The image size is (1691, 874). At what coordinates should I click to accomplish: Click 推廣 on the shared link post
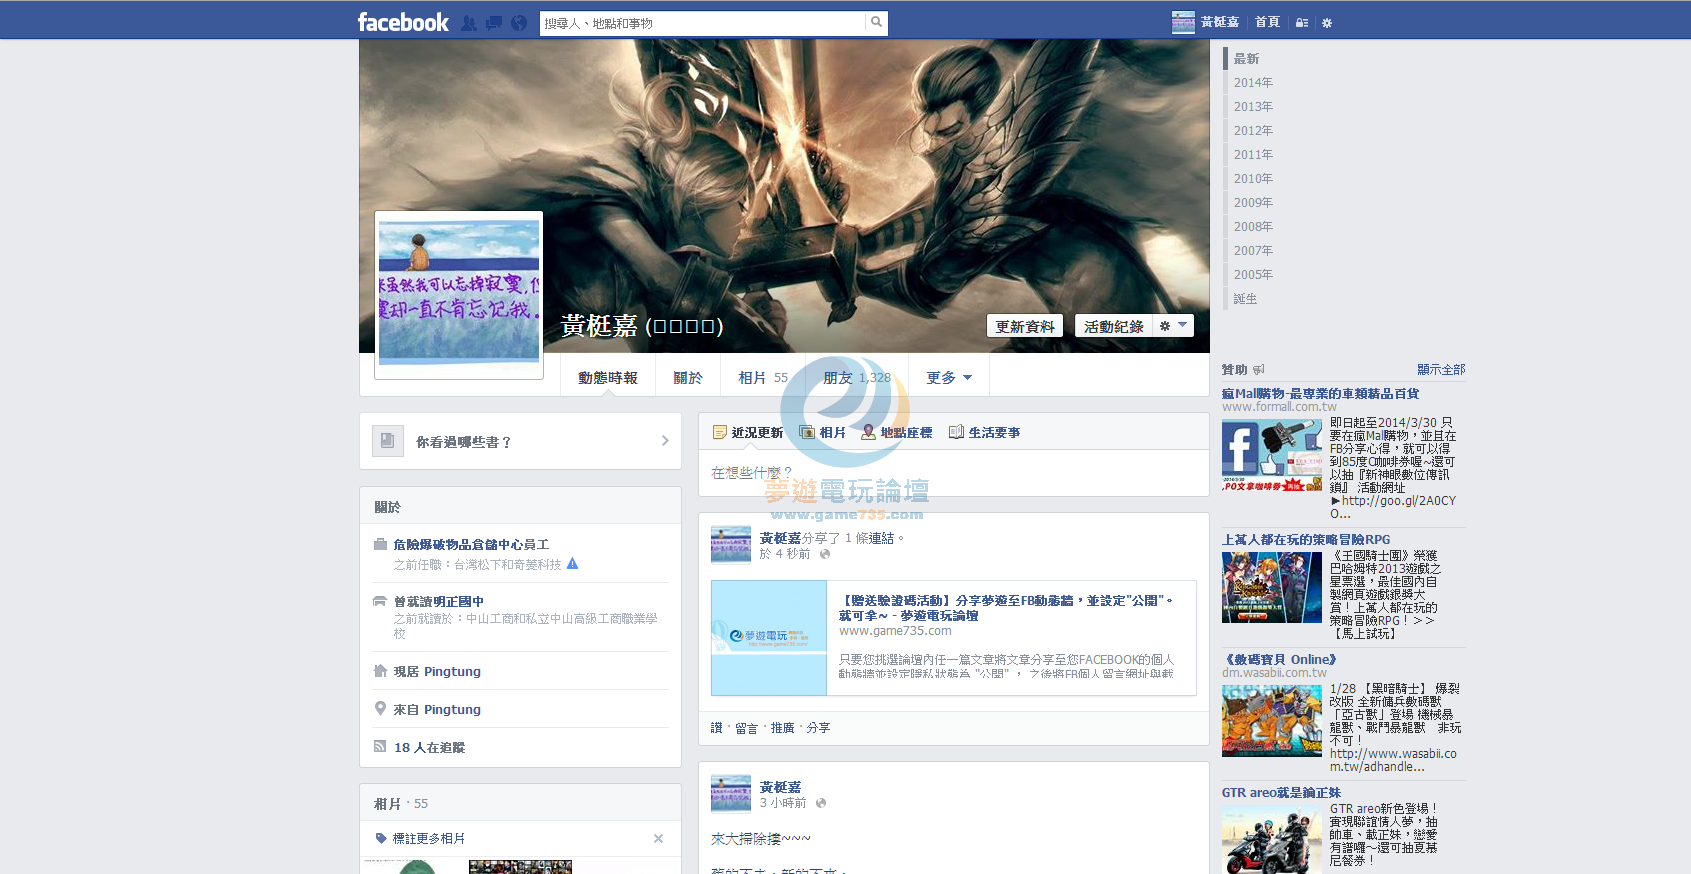782,728
